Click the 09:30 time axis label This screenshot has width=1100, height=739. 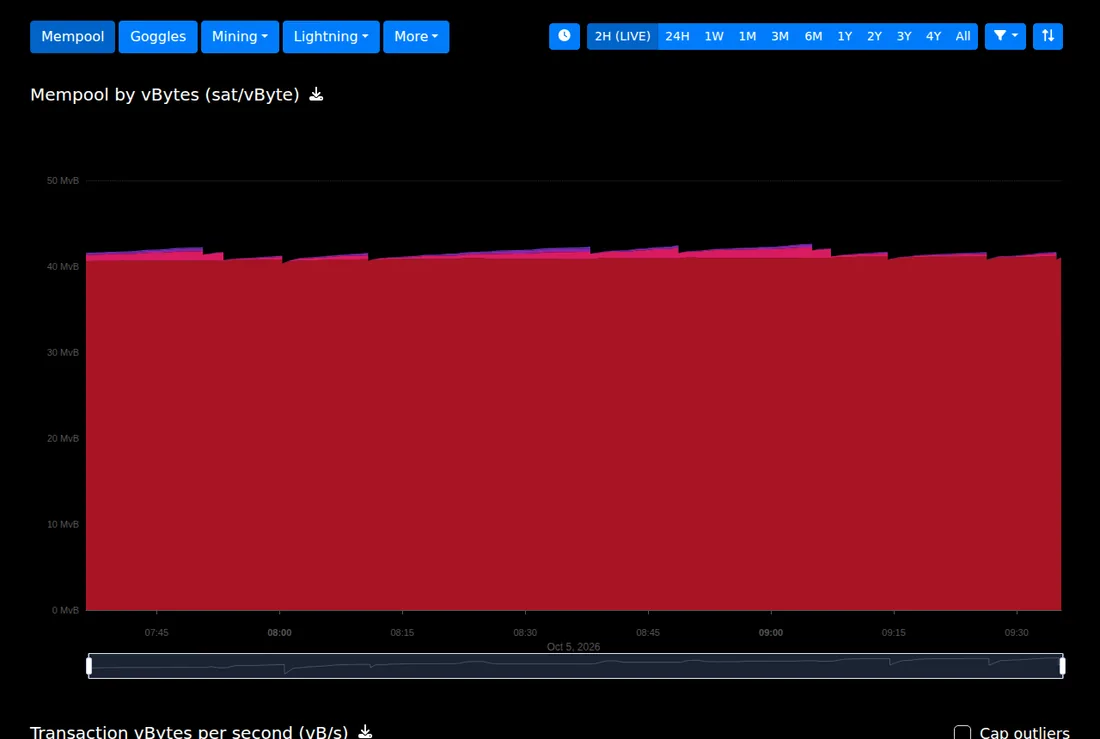[x=1016, y=632]
